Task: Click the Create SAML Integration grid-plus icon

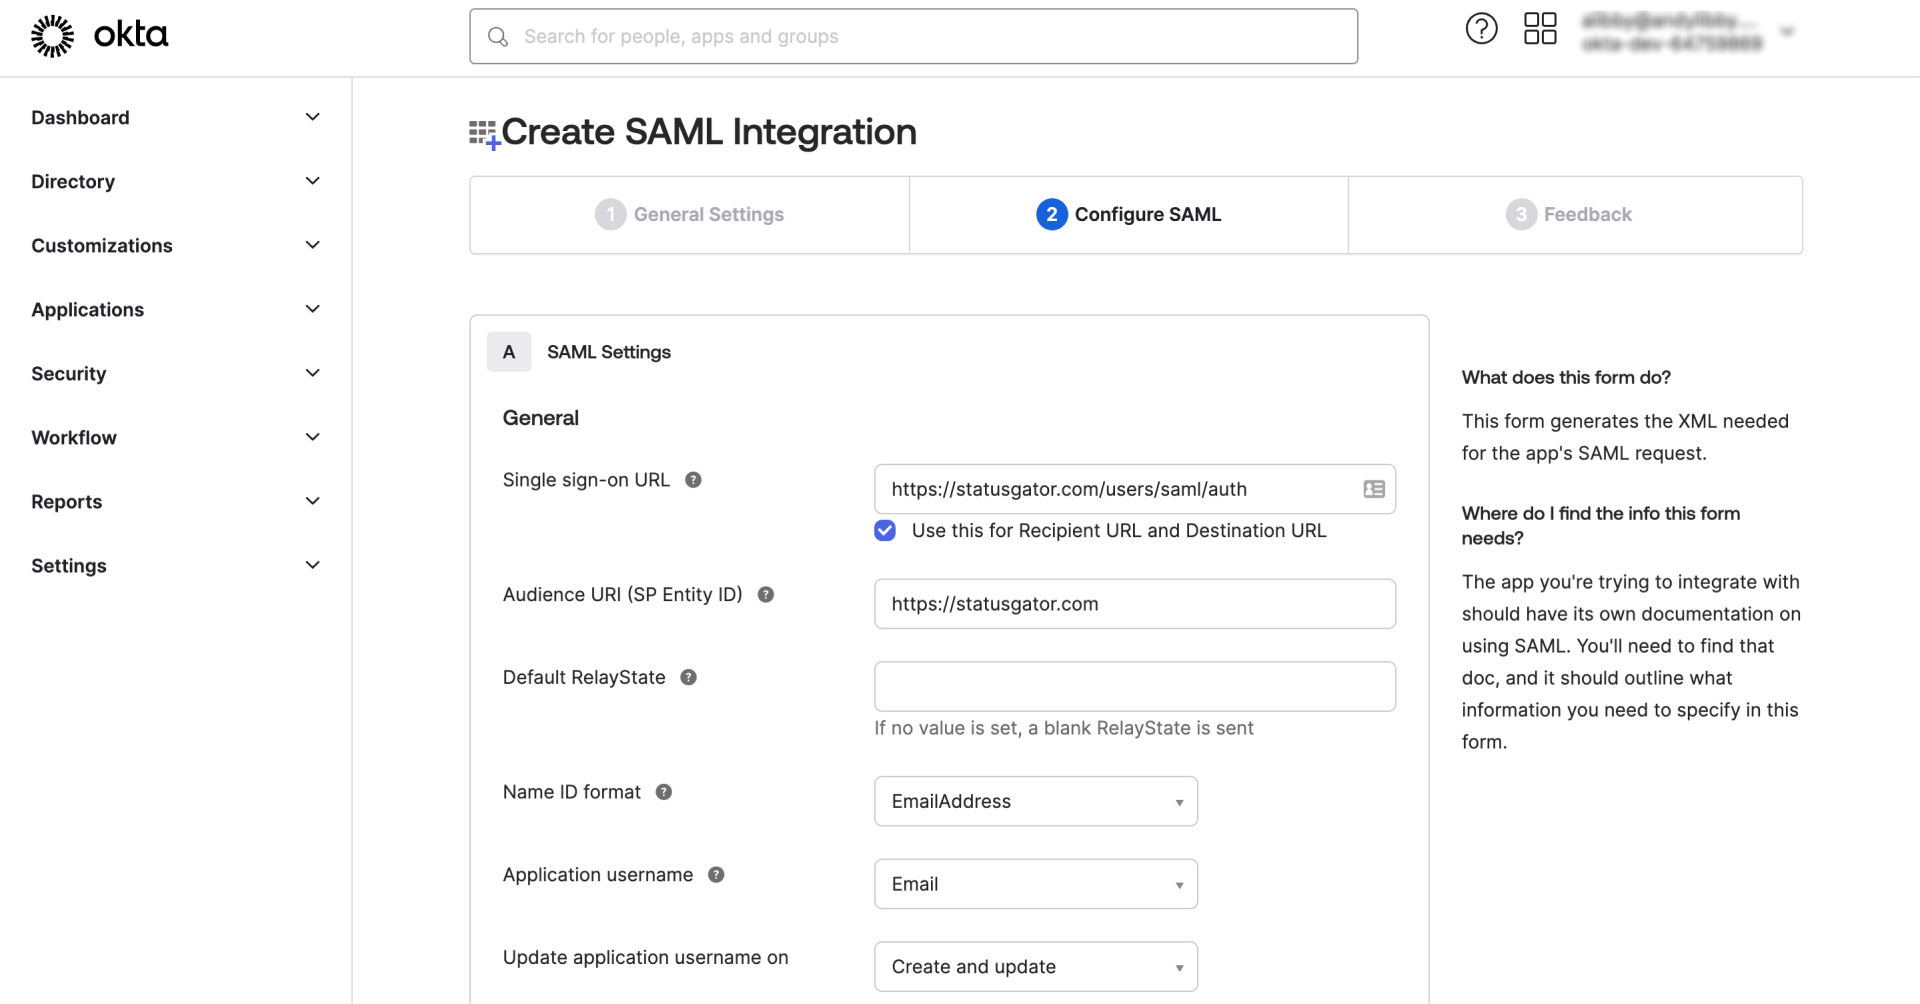Action: point(484,134)
